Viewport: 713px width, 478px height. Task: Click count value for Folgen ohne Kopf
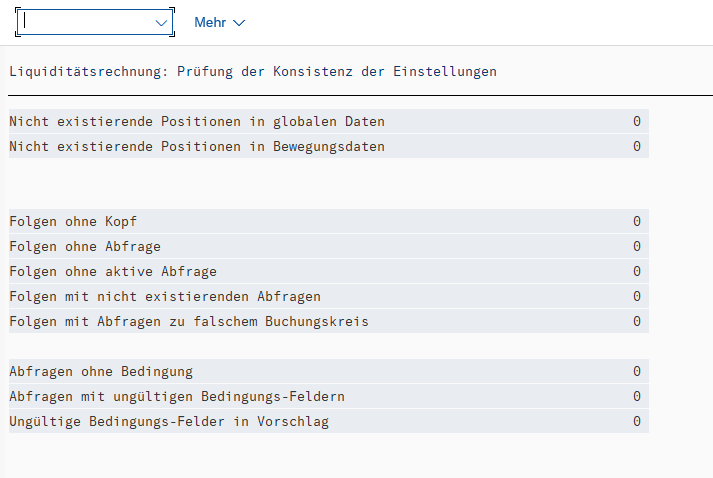(636, 222)
